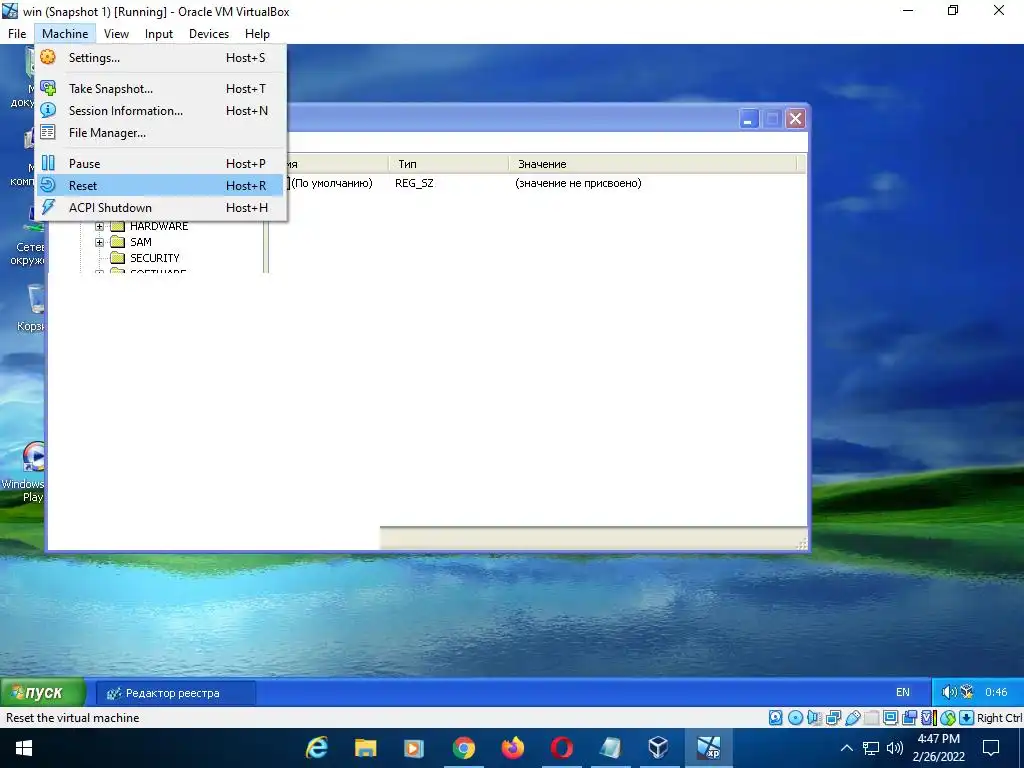The height and width of the screenshot is (768, 1024).
Task: Click the audio status icon in VirtualBox
Action: coord(814,718)
